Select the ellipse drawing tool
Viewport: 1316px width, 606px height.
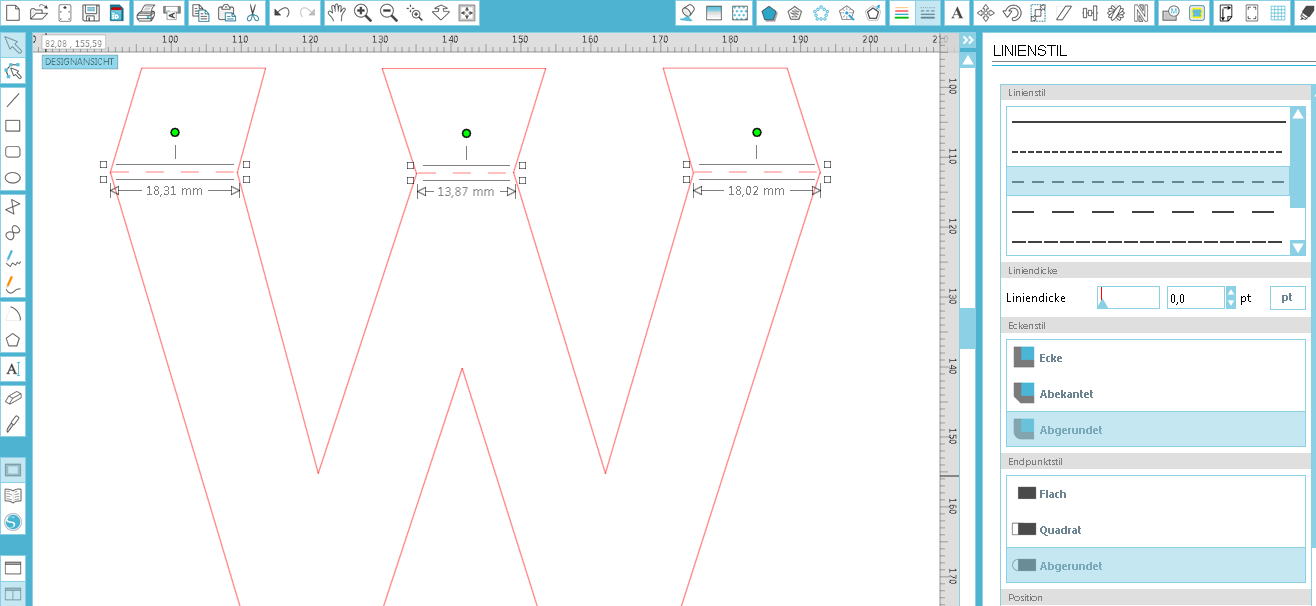click(x=13, y=179)
